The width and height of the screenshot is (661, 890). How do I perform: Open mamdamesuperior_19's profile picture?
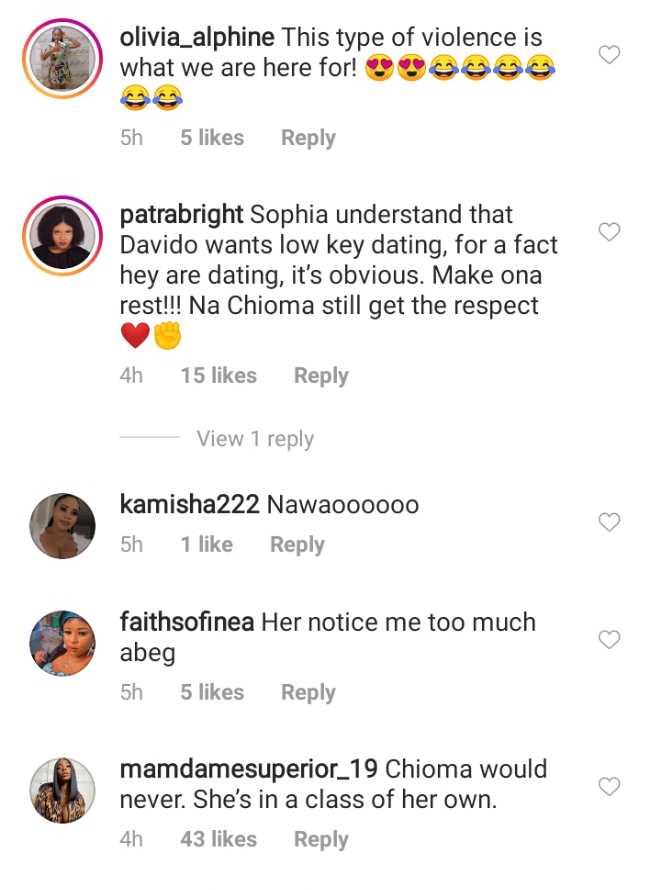[x=61, y=789]
